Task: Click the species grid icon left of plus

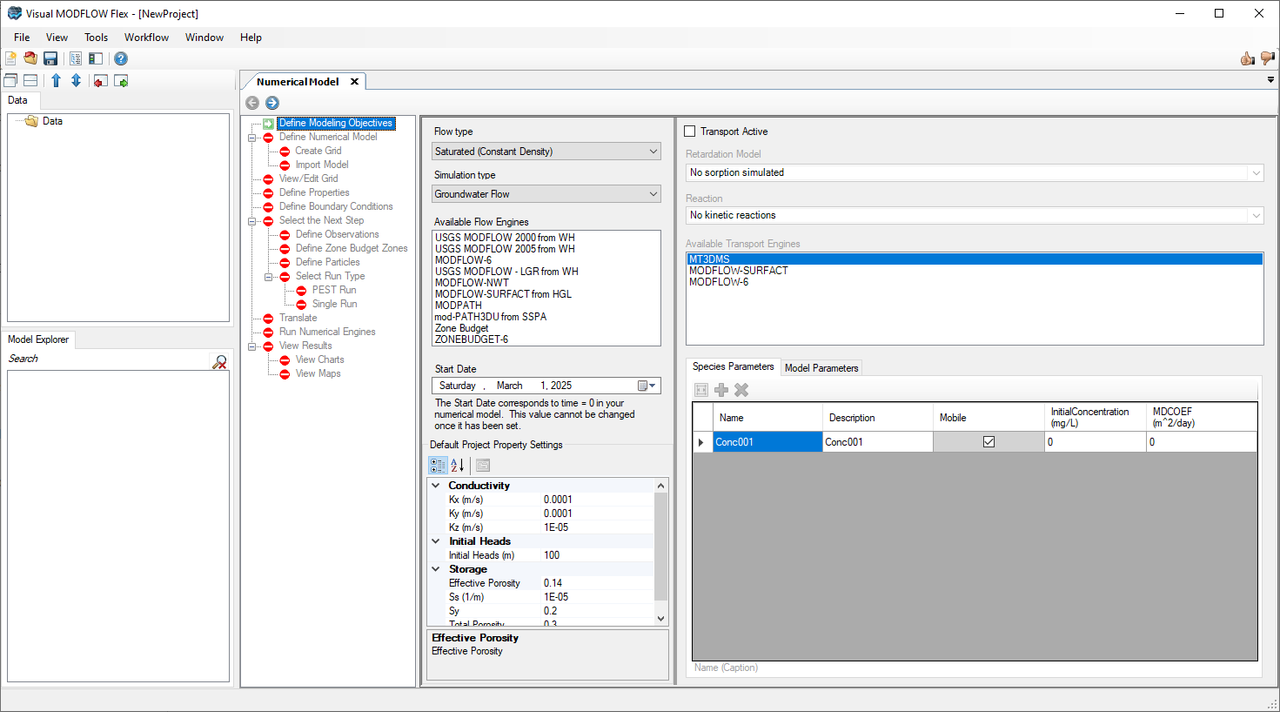Action: [701, 390]
